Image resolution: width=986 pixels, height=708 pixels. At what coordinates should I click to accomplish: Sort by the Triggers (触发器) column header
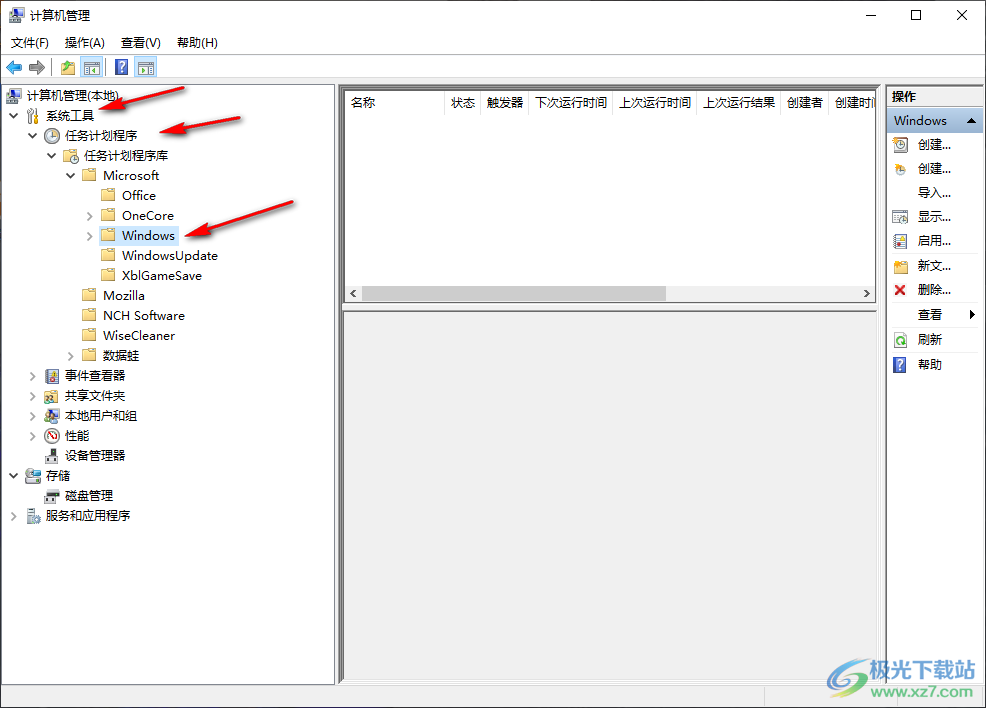pyautogui.click(x=505, y=102)
